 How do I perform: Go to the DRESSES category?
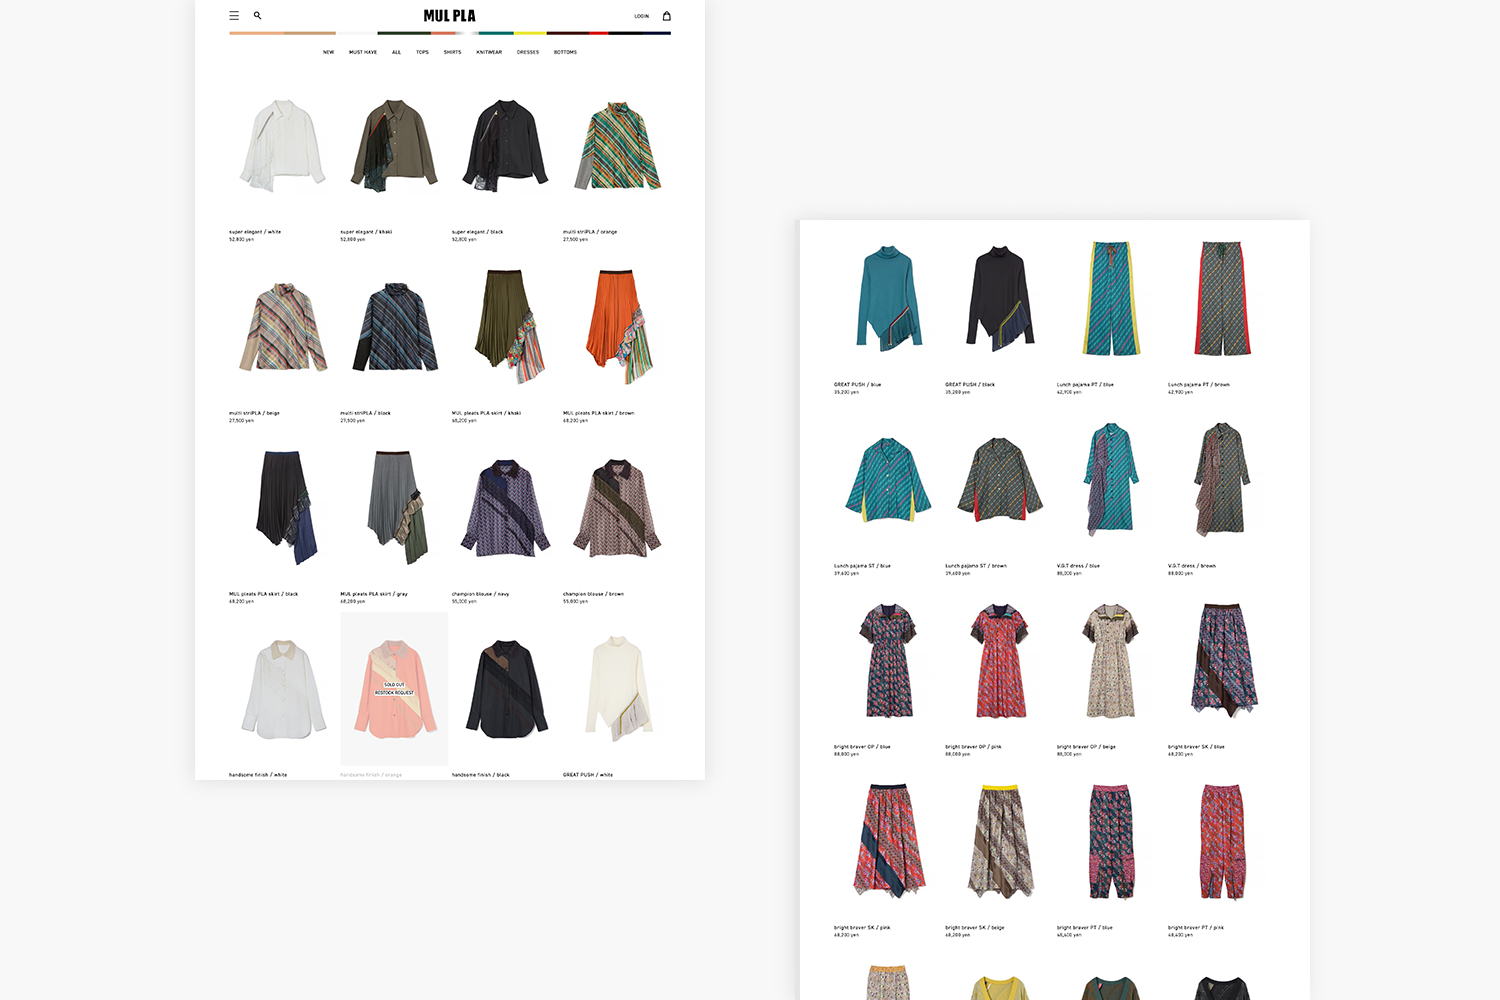pos(528,52)
